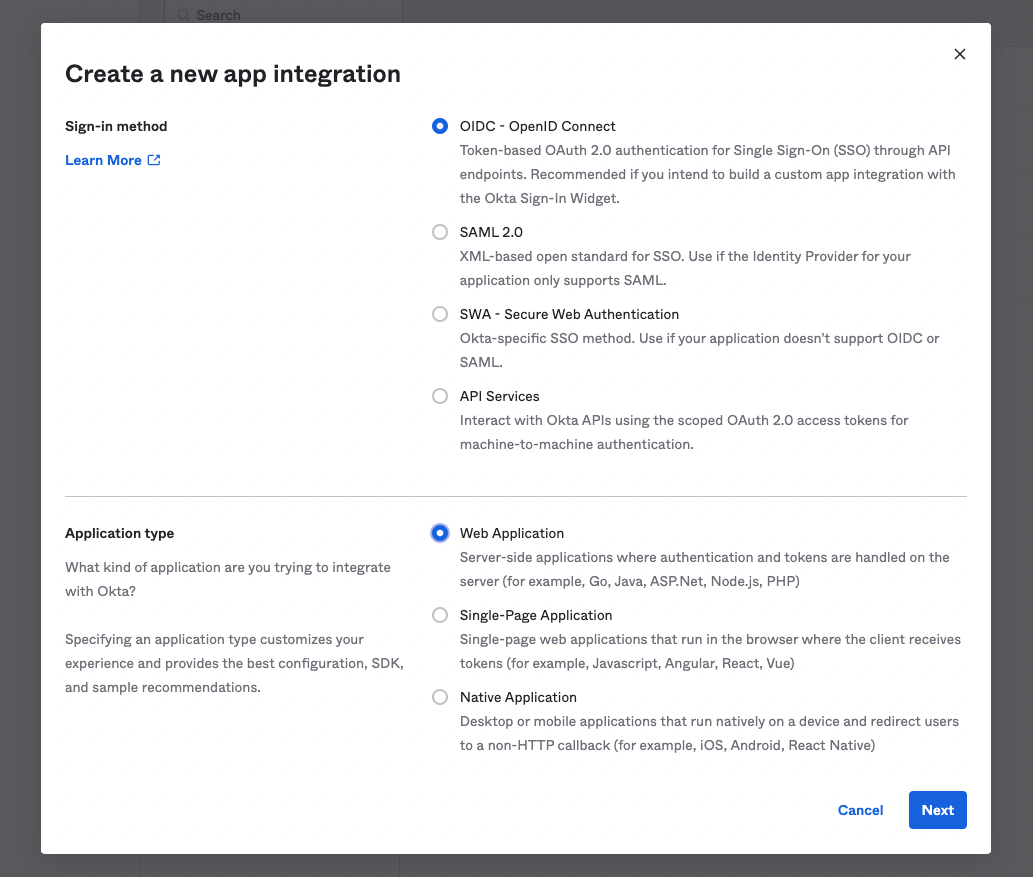Click the Web Application option label

511,533
